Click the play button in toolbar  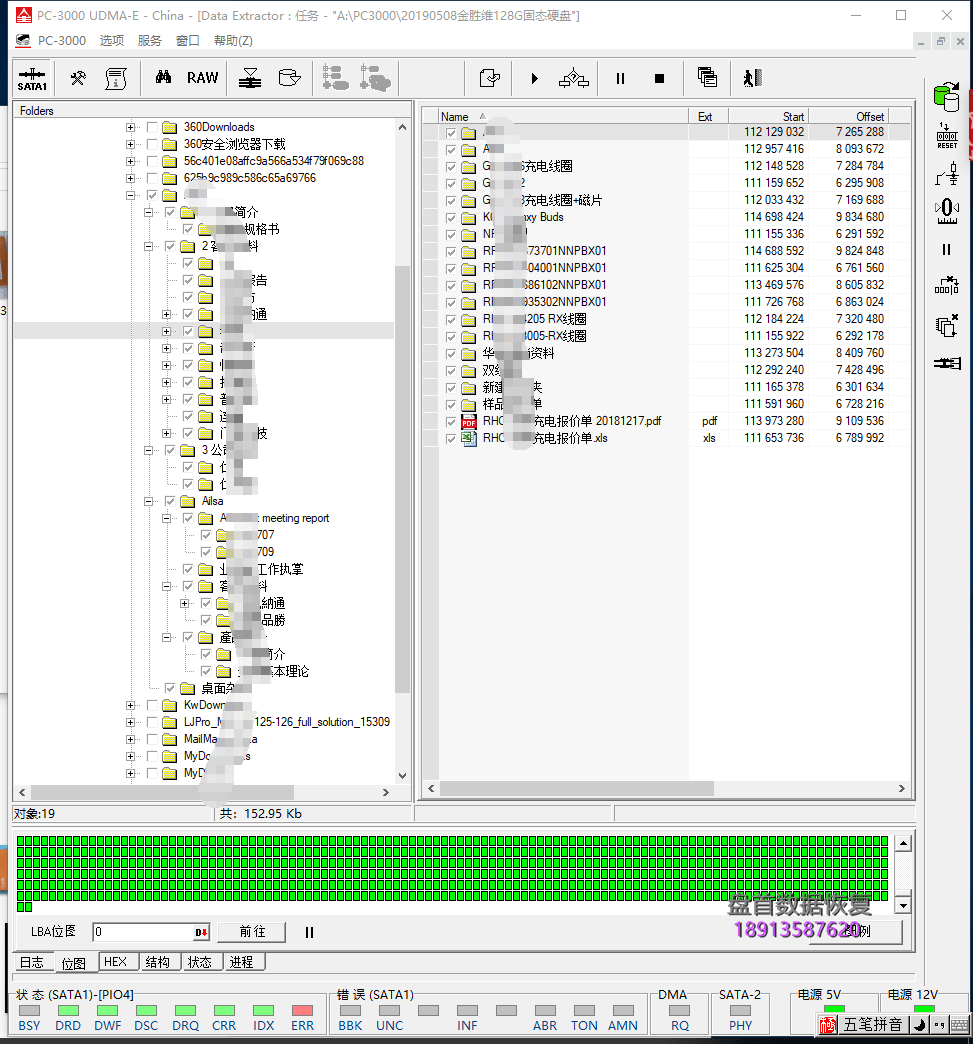tap(534, 79)
